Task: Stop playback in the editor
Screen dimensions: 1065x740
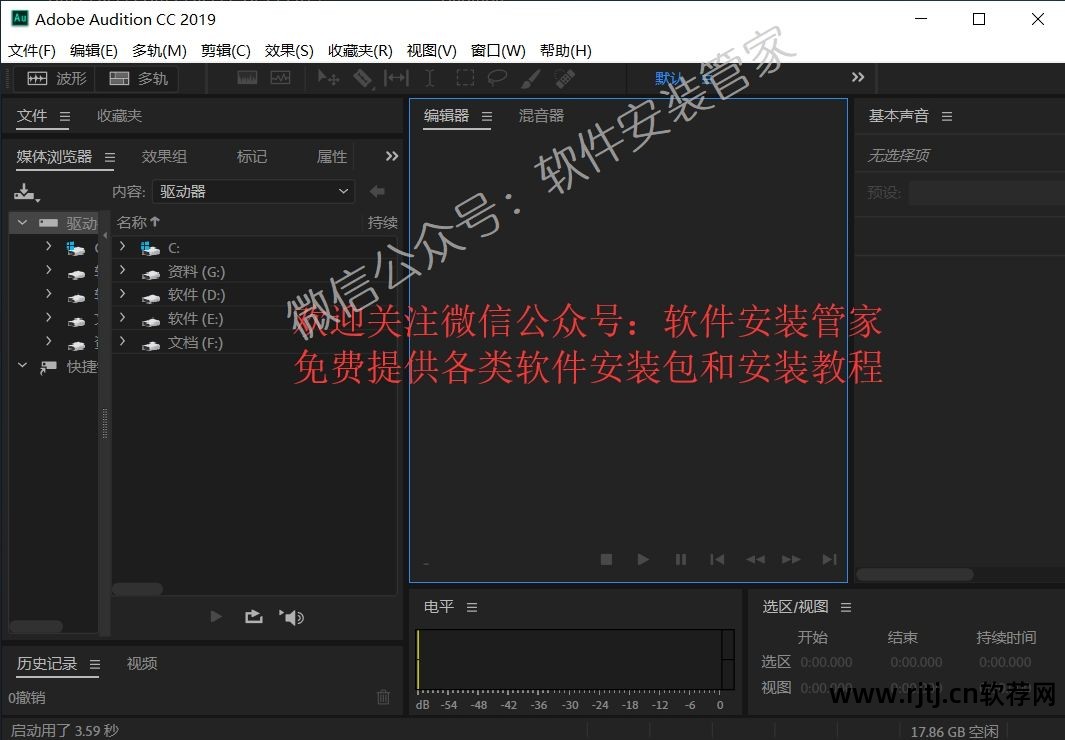Action: click(x=607, y=559)
